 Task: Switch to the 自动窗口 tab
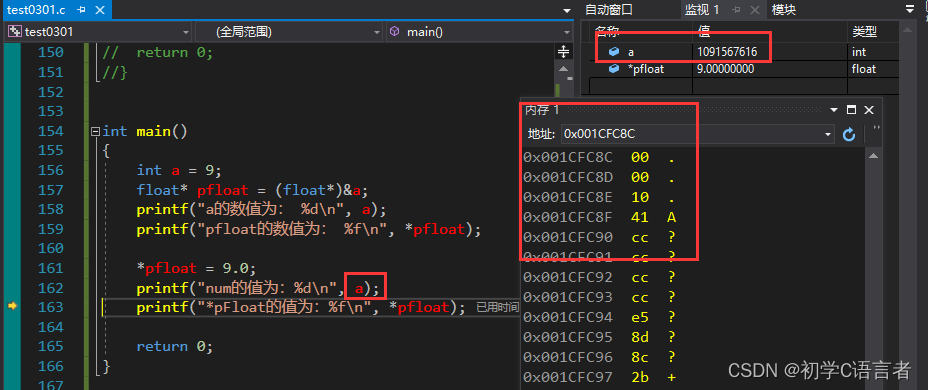coord(609,9)
